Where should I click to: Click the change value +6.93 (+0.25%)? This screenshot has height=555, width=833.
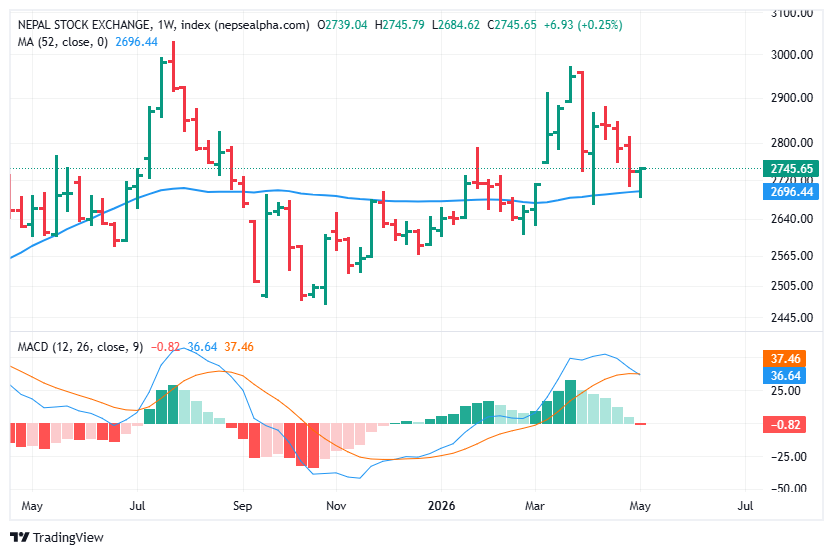583,25
